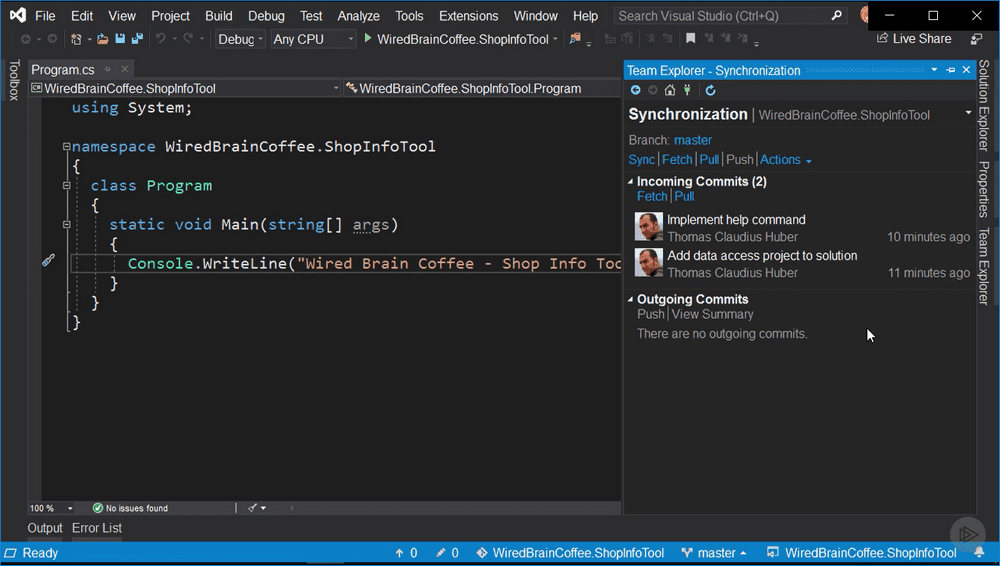Screen dimensions: 1000x566
Task: Click the Save All icon
Action: point(136,39)
